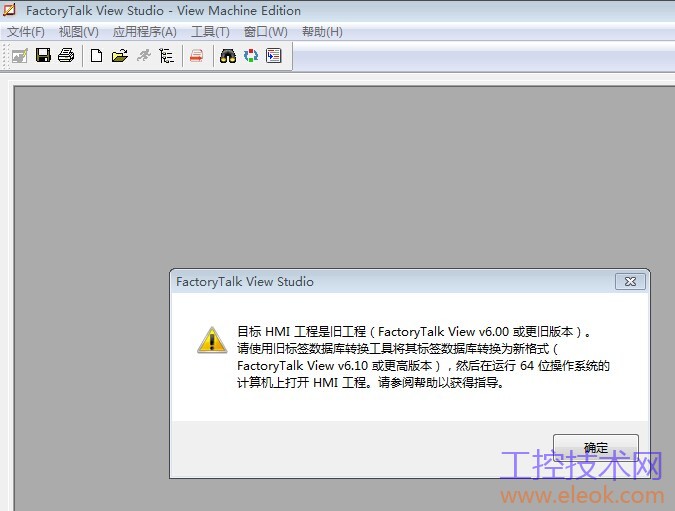This screenshot has height=511, width=675.
Task: Click the yellow warning triangle icon in dialog
Action: (212, 341)
